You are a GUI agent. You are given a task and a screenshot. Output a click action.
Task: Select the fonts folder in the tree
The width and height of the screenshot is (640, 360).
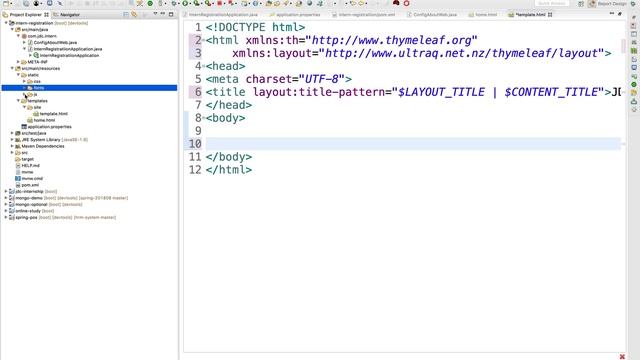89,88
